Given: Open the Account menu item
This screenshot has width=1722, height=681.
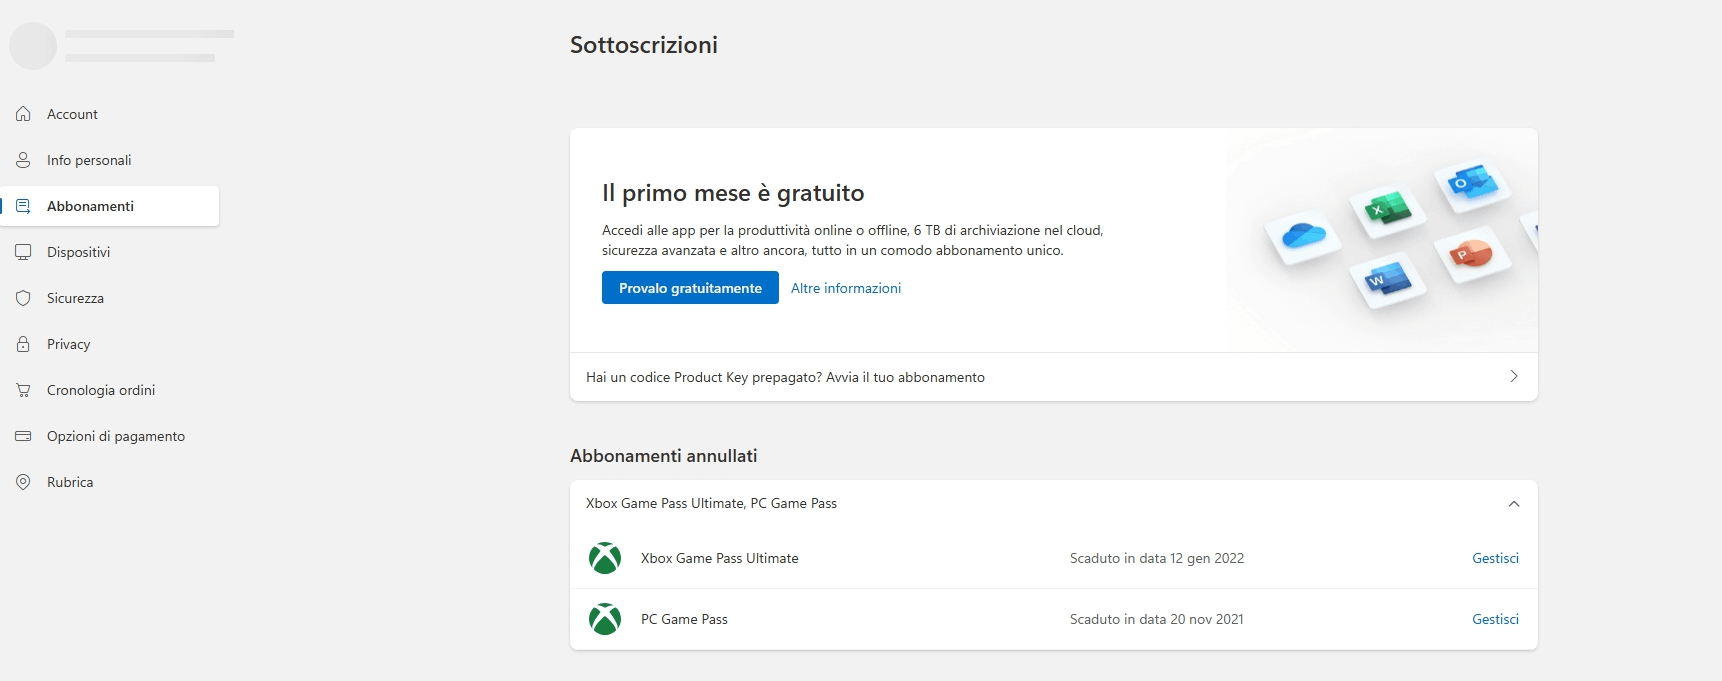Looking at the screenshot, I should (x=110, y=114).
